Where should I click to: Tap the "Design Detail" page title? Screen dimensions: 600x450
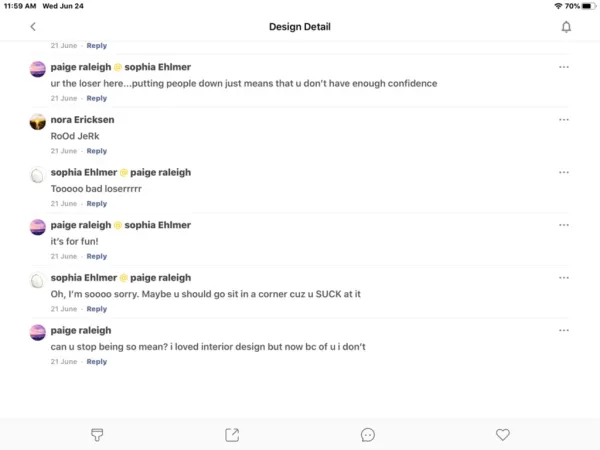coord(300,27)
